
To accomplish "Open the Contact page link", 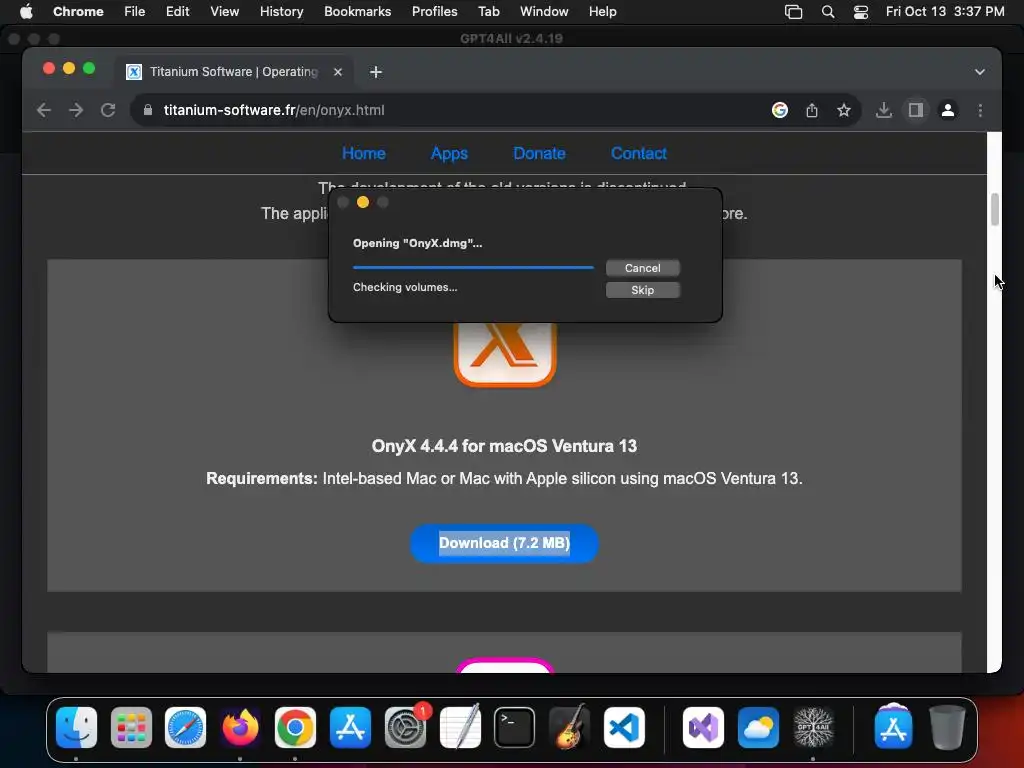I will [x=639, y=153].
